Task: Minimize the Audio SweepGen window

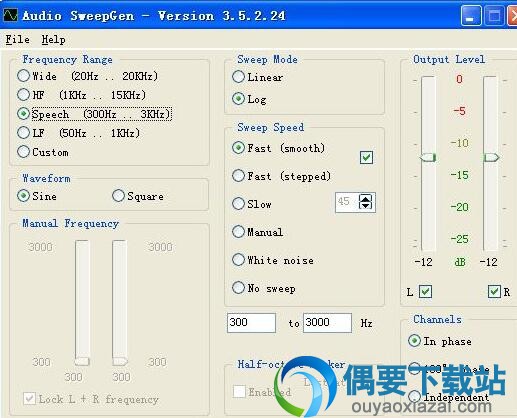Action: [471, 16]
